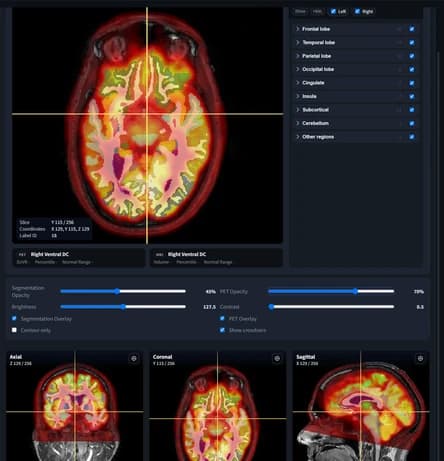444x461 pixels.
Task: Click the MRI Right Ventral DC info card
Action: 216,257
